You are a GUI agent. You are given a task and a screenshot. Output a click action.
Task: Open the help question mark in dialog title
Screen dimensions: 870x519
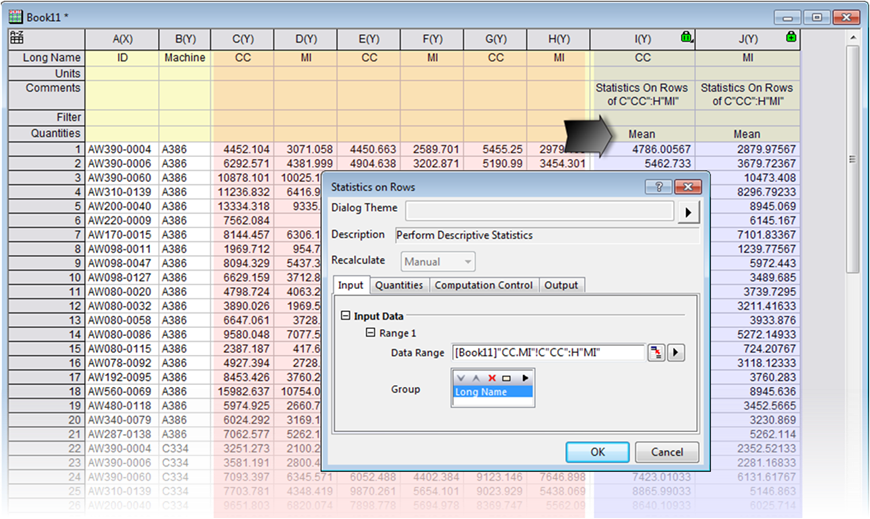(x=659, y=186)
